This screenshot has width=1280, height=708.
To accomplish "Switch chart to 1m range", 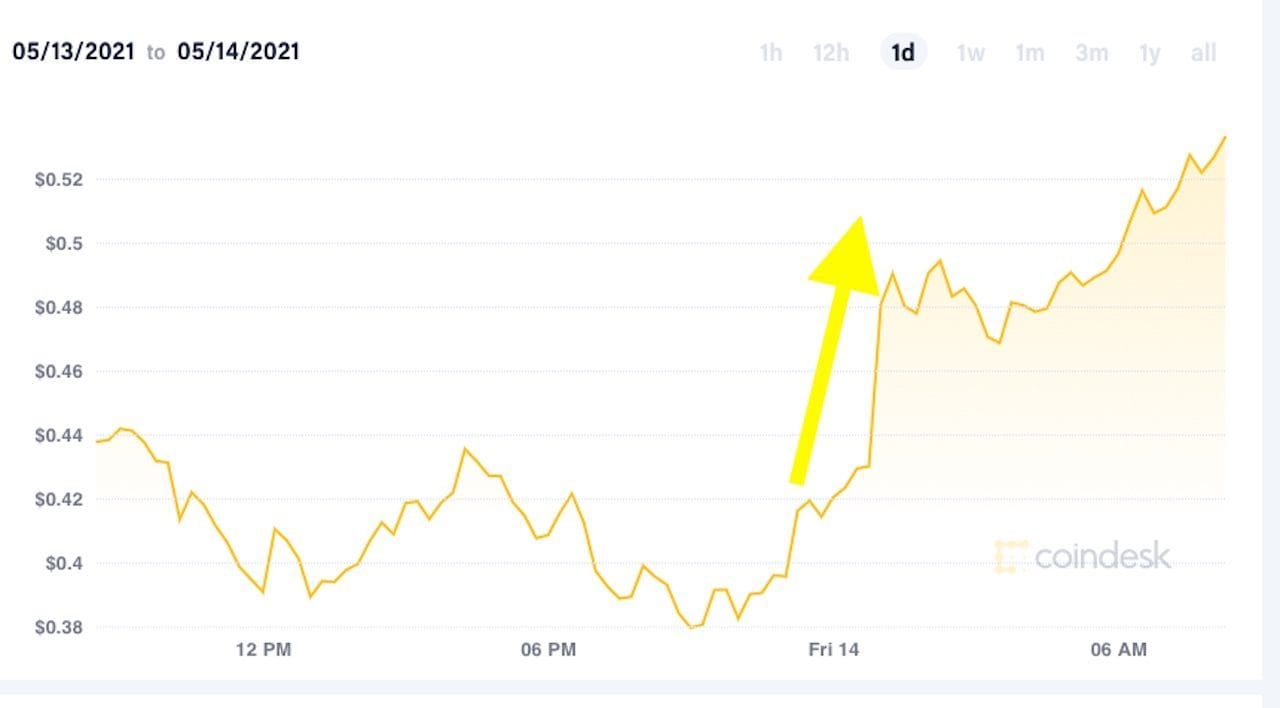I will (1030, 53).
